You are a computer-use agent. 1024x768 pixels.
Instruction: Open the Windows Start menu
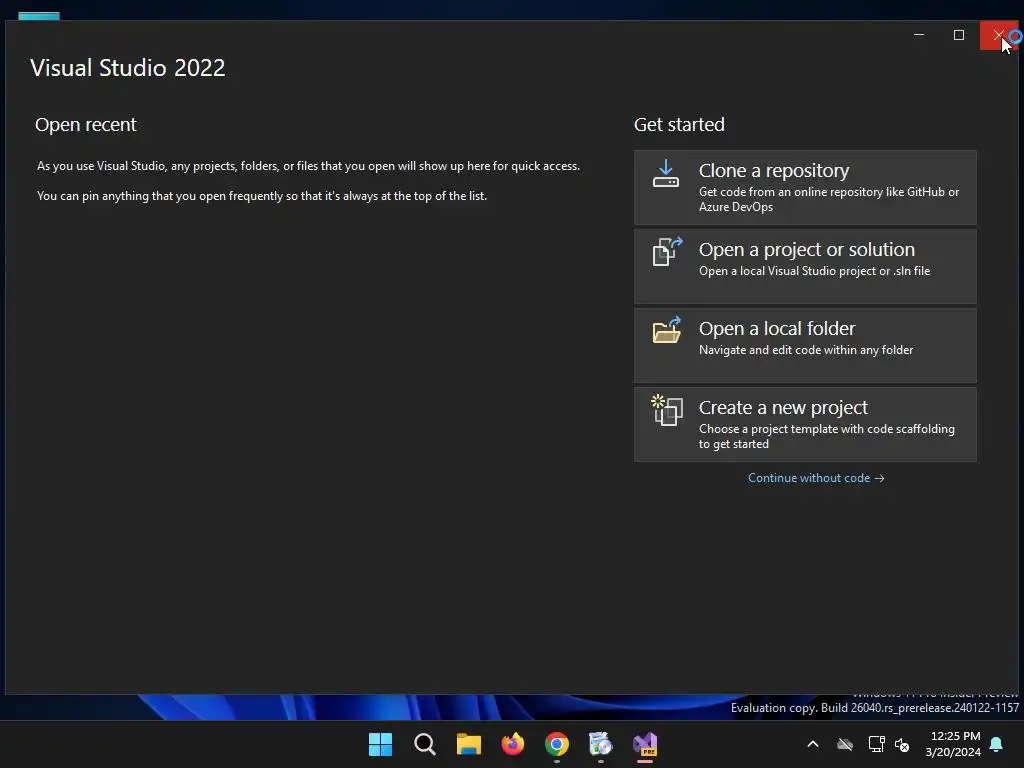380,744
